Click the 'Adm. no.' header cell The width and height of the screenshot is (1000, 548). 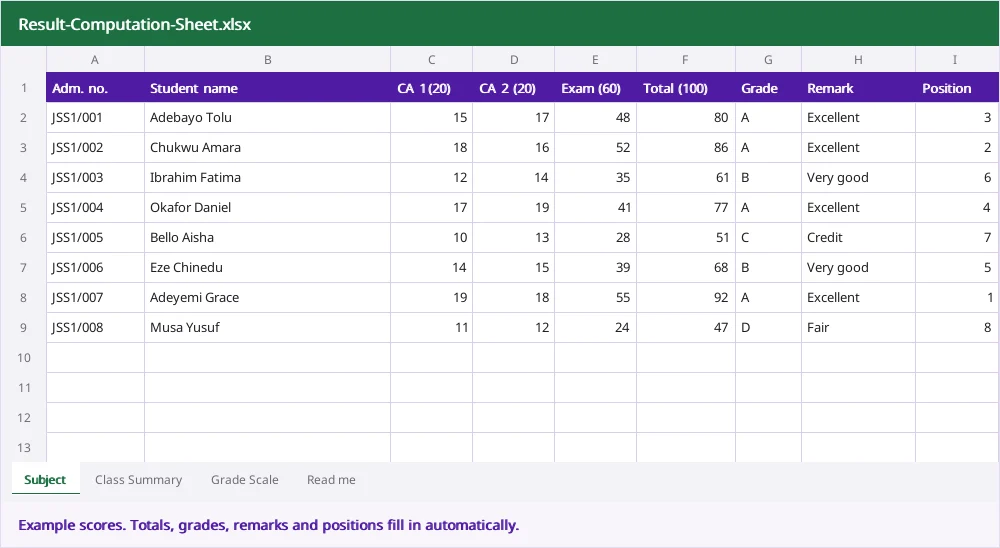[x=95, y=87]
